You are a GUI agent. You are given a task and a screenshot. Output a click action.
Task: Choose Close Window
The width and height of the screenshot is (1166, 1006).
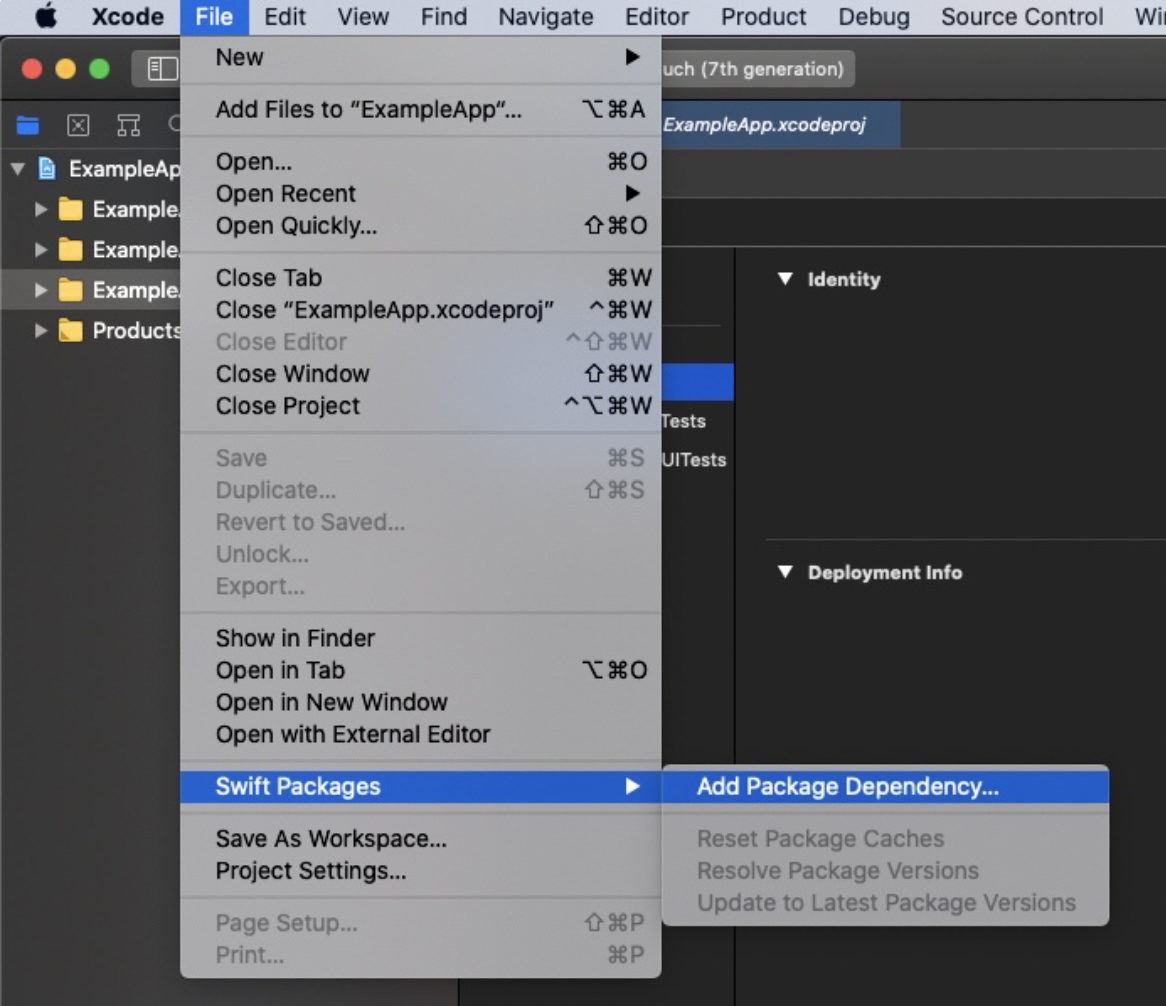click(x=420, y=373)
